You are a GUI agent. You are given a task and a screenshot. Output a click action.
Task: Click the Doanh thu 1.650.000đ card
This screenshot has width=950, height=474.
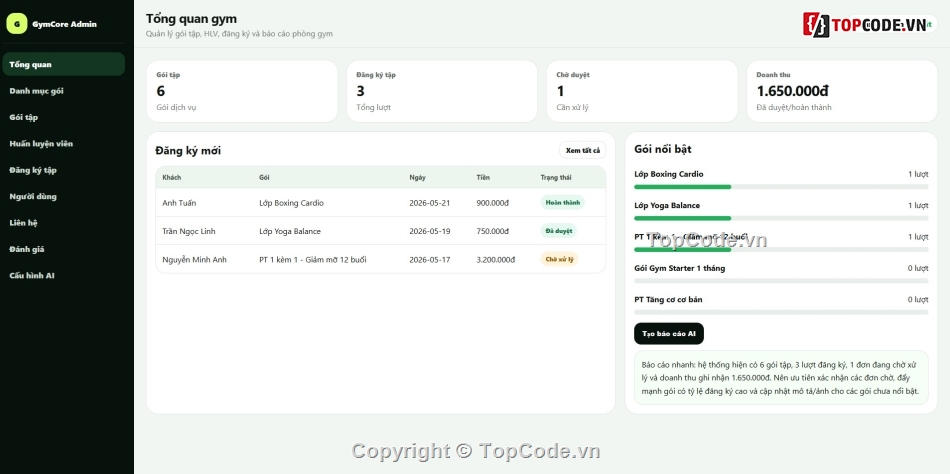tap(842, 91)
